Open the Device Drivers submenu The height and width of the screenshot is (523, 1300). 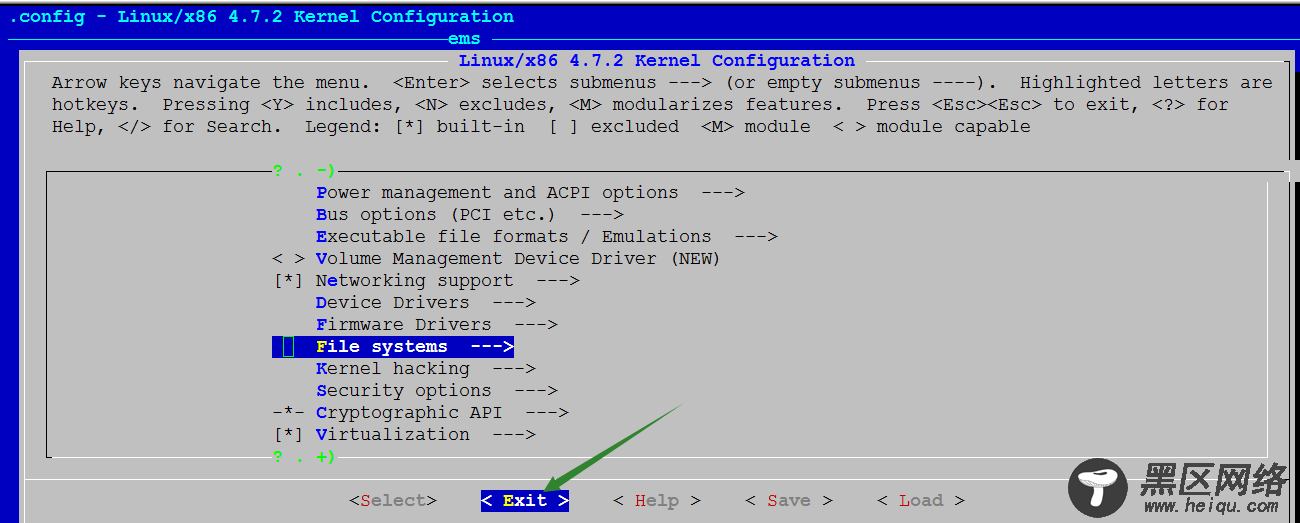pyautogui.click(x=426, y=303)
